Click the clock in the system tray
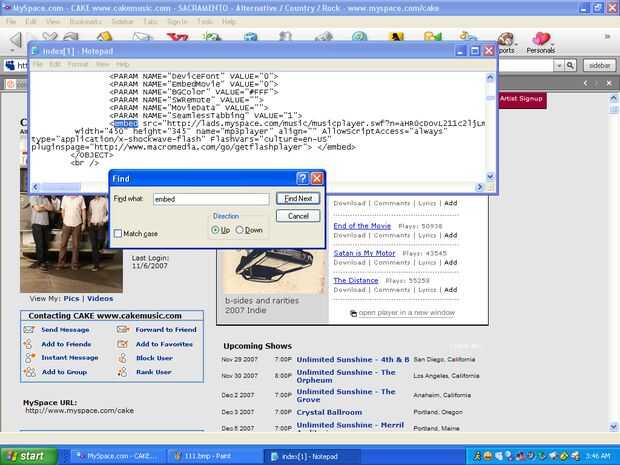The width and height of the screenshot is (620, 465). [598, 456]
